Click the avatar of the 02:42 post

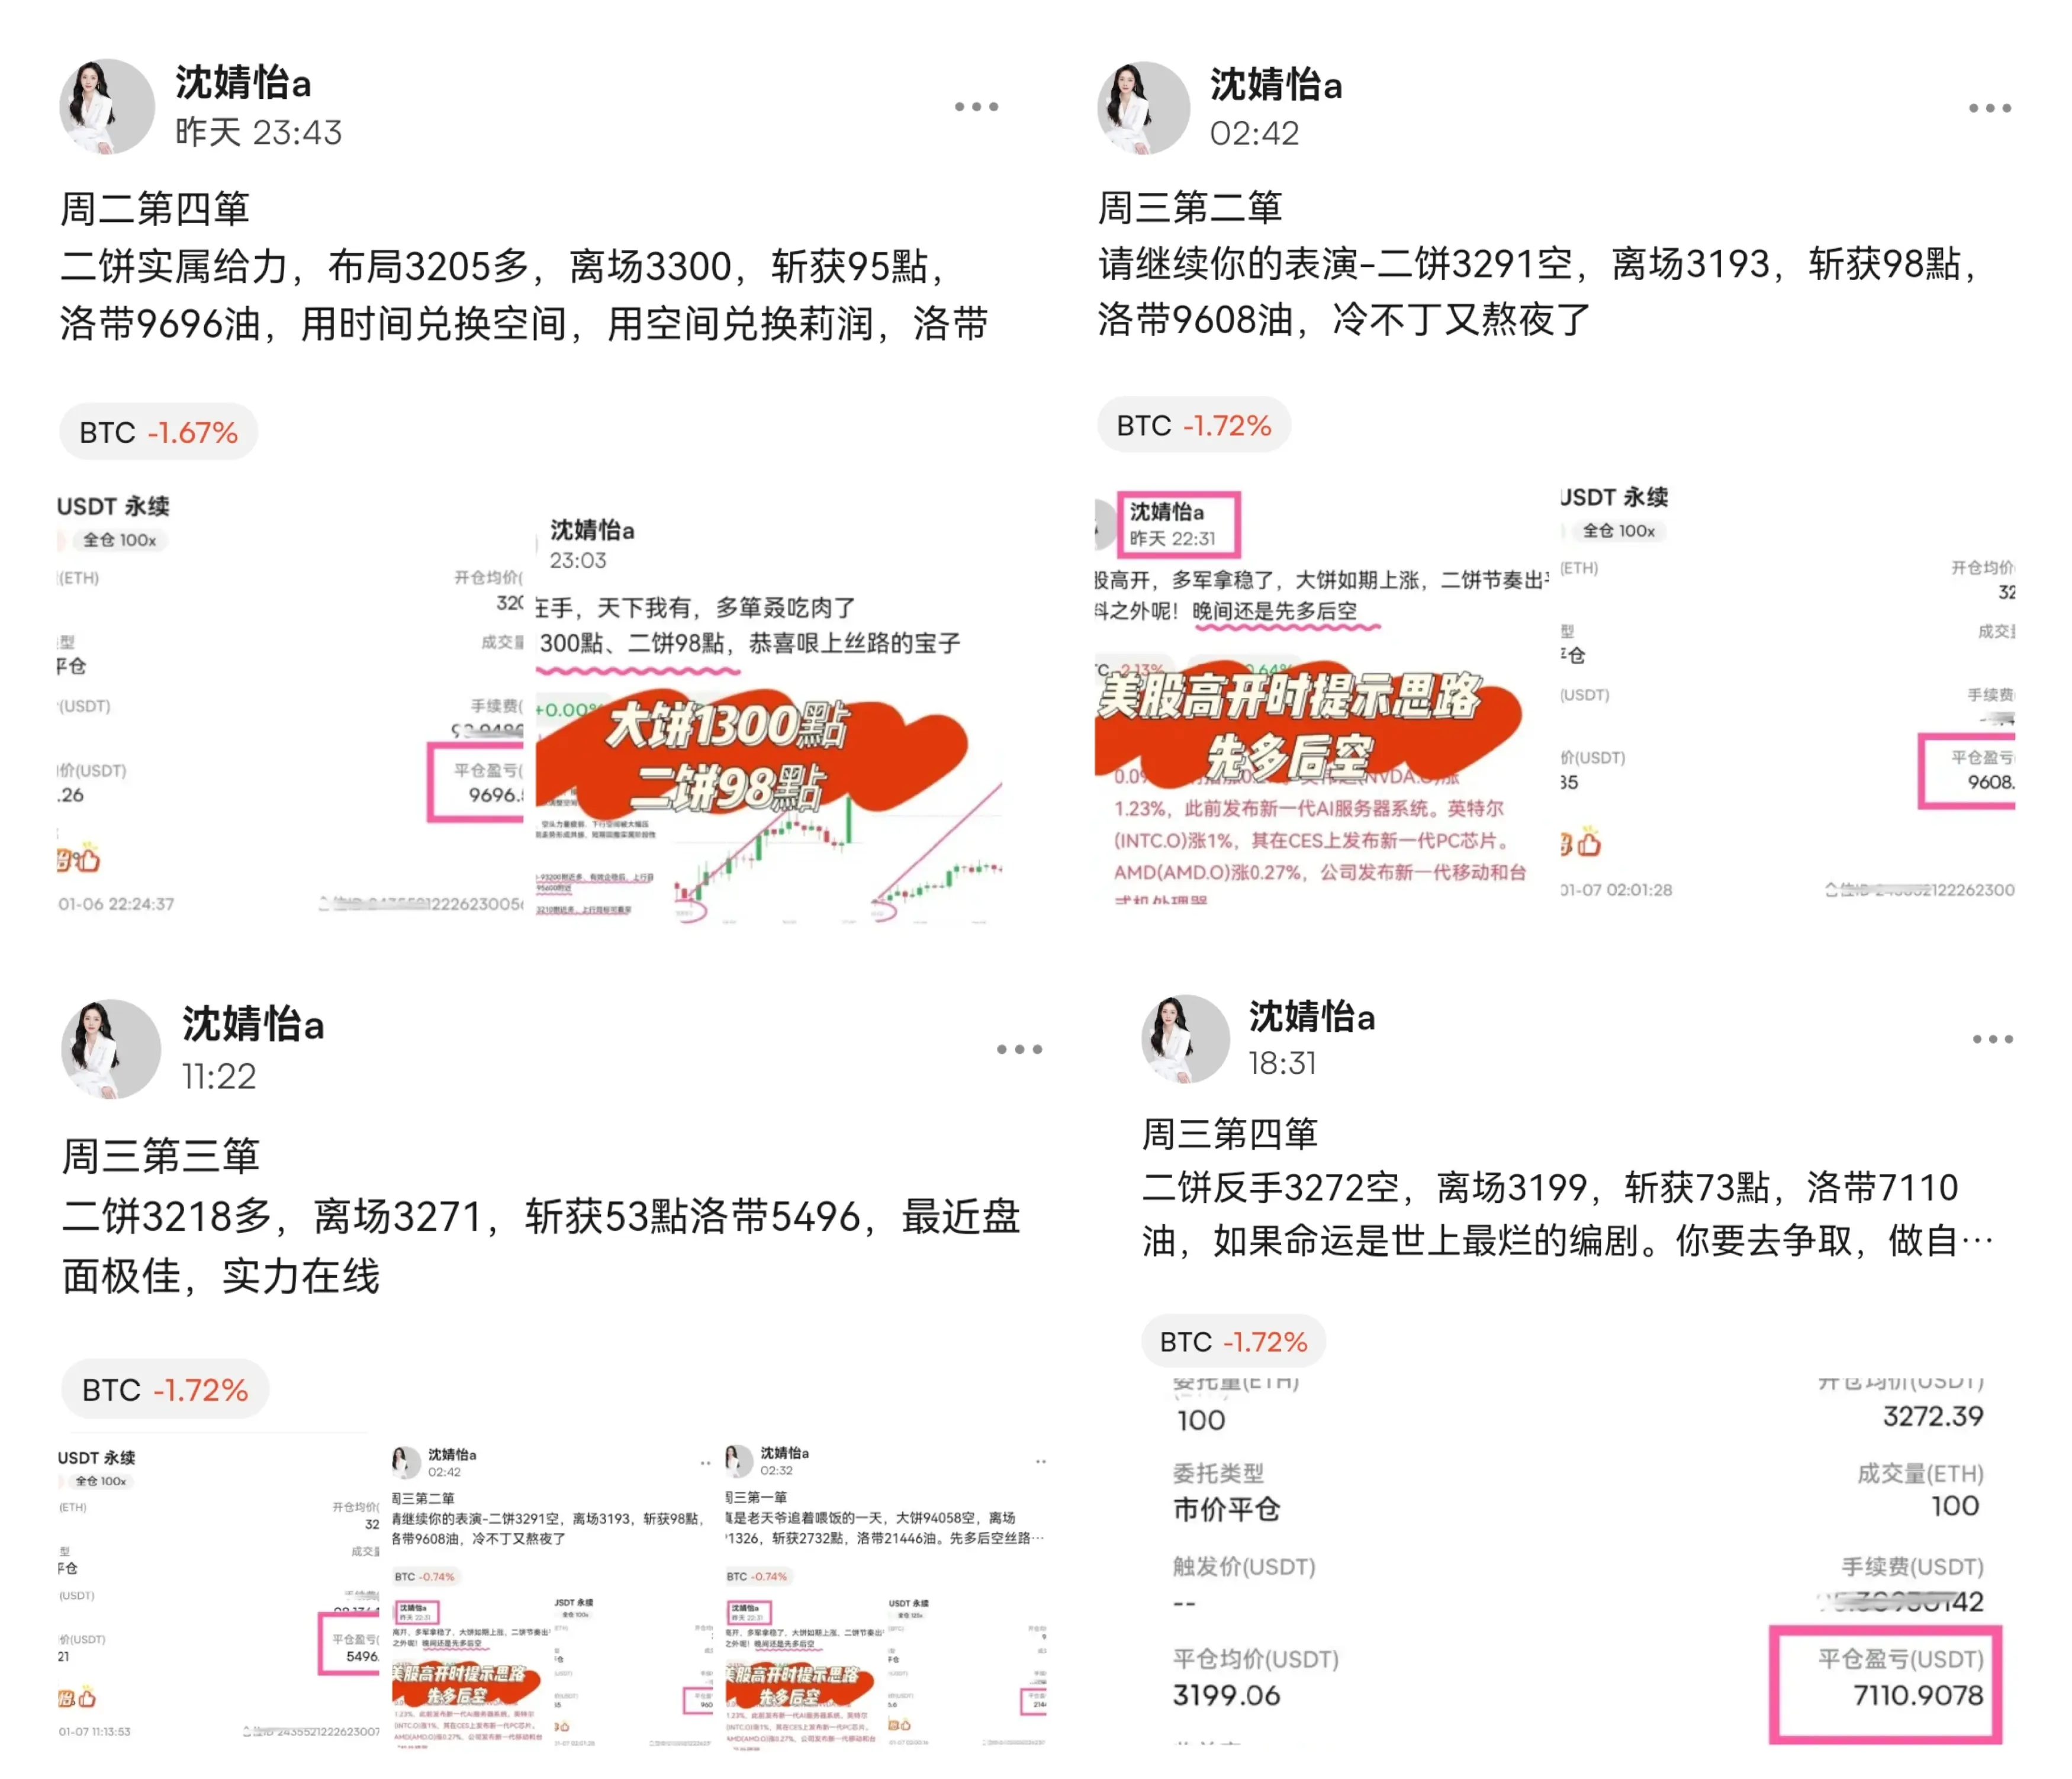coord(1143,107)
